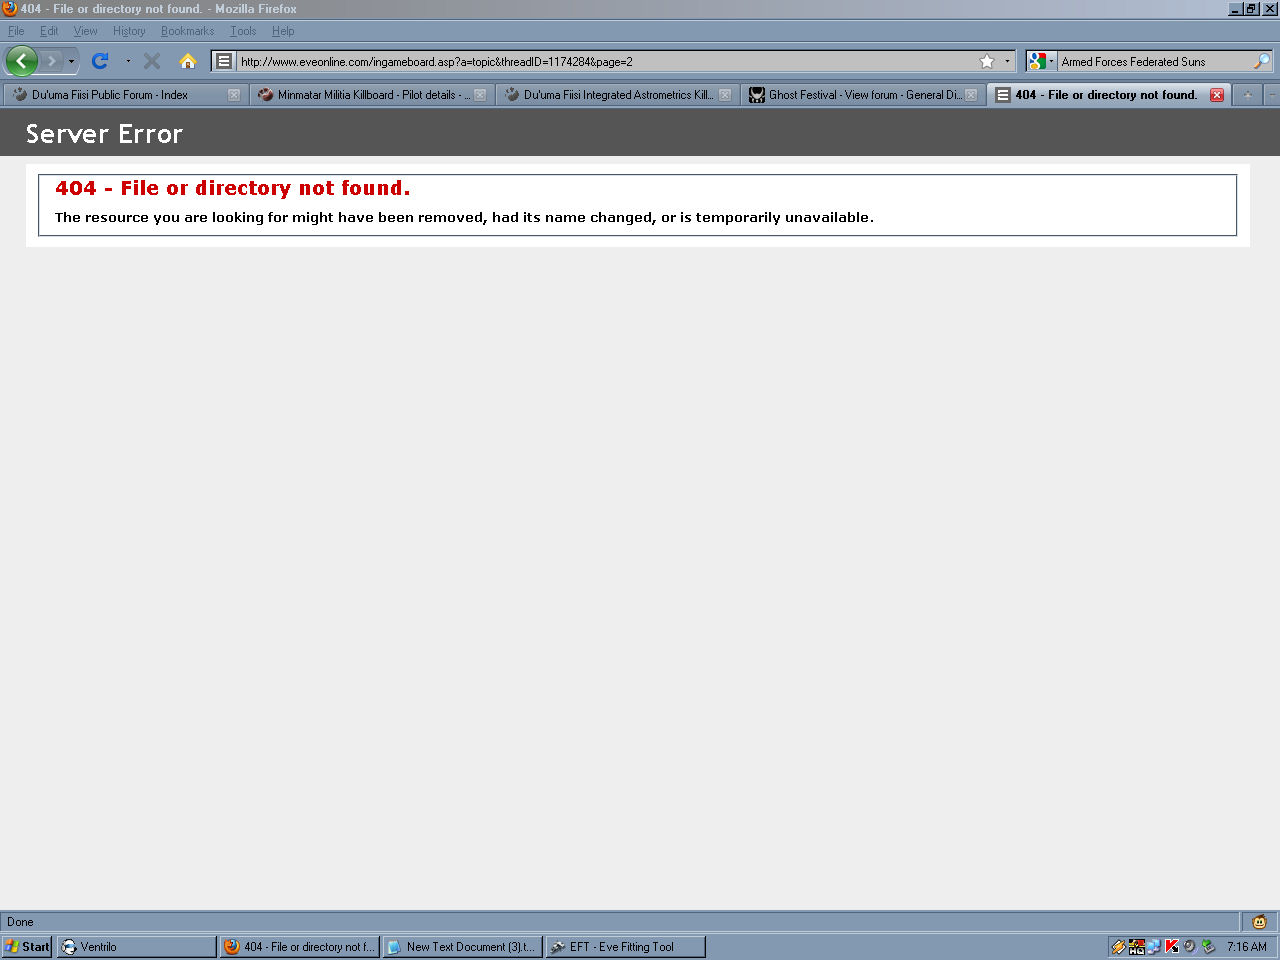Viewport: 1280px width, 960px height.
Task: Click the Firefox logo in the title bar
Action: click(x=9, y=9)
